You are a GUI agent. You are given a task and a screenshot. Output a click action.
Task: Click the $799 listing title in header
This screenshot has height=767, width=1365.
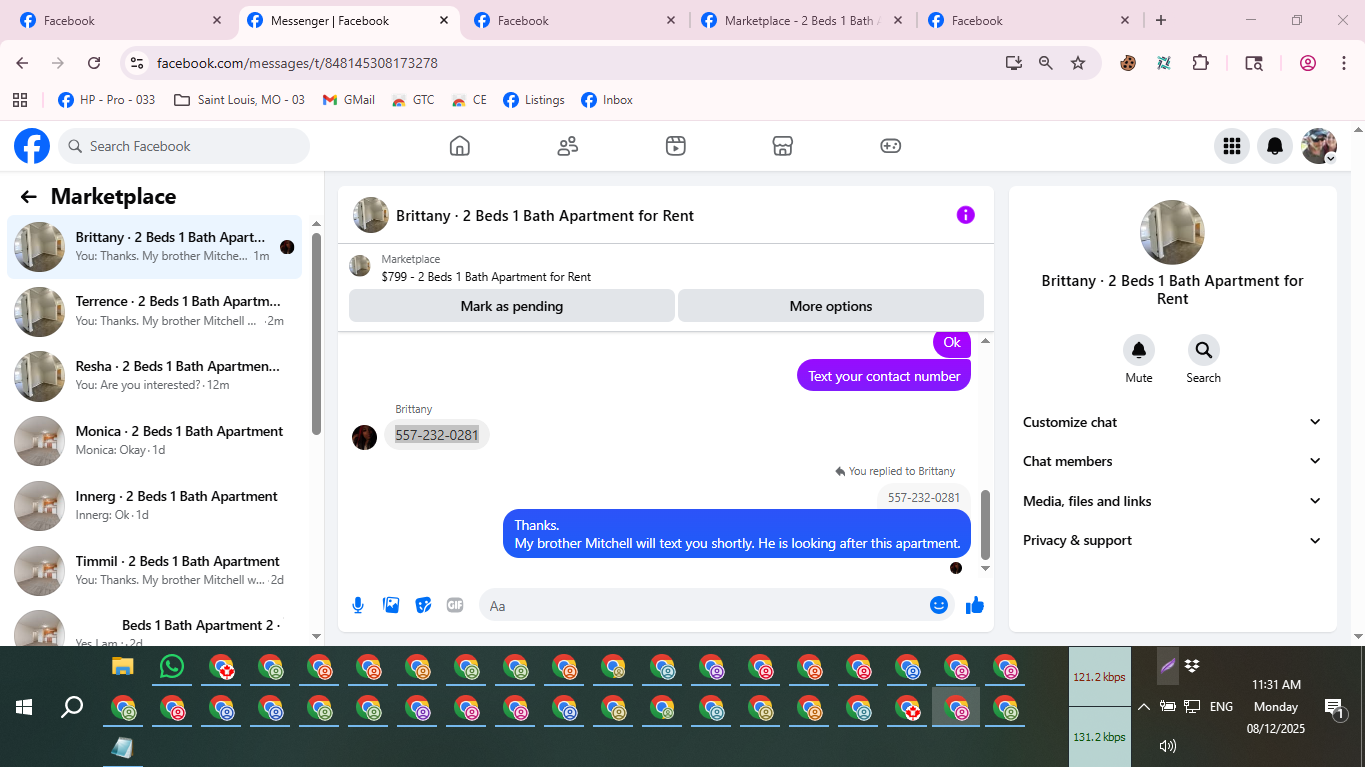[x=486, y=277]
